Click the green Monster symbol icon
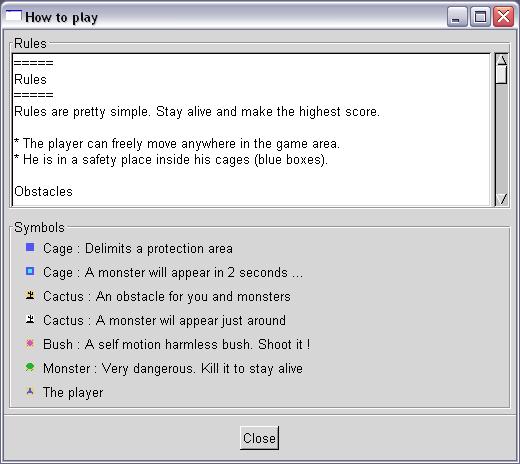520x464 pixels. tap(30, 367)
